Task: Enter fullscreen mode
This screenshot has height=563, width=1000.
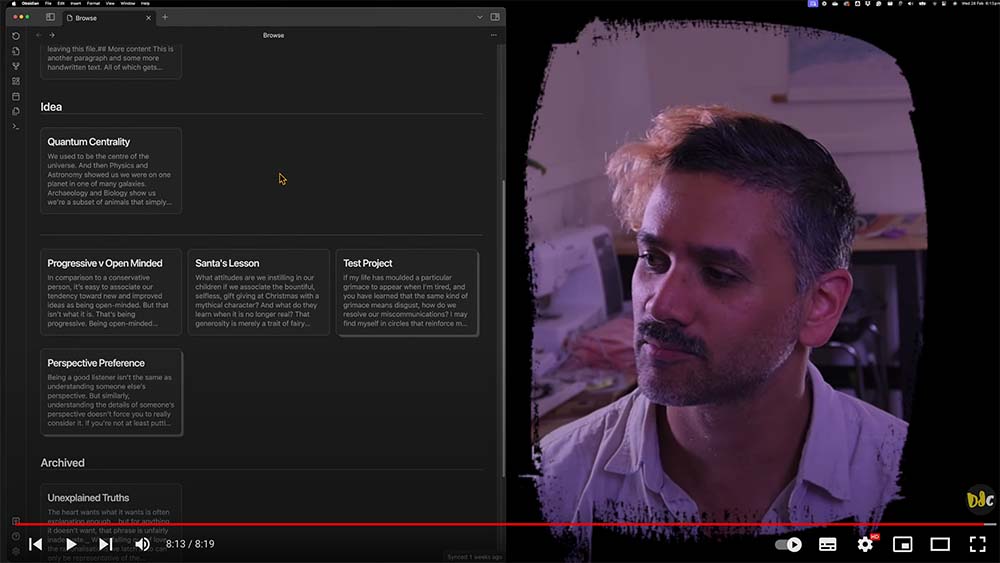Action: (978, 545)
